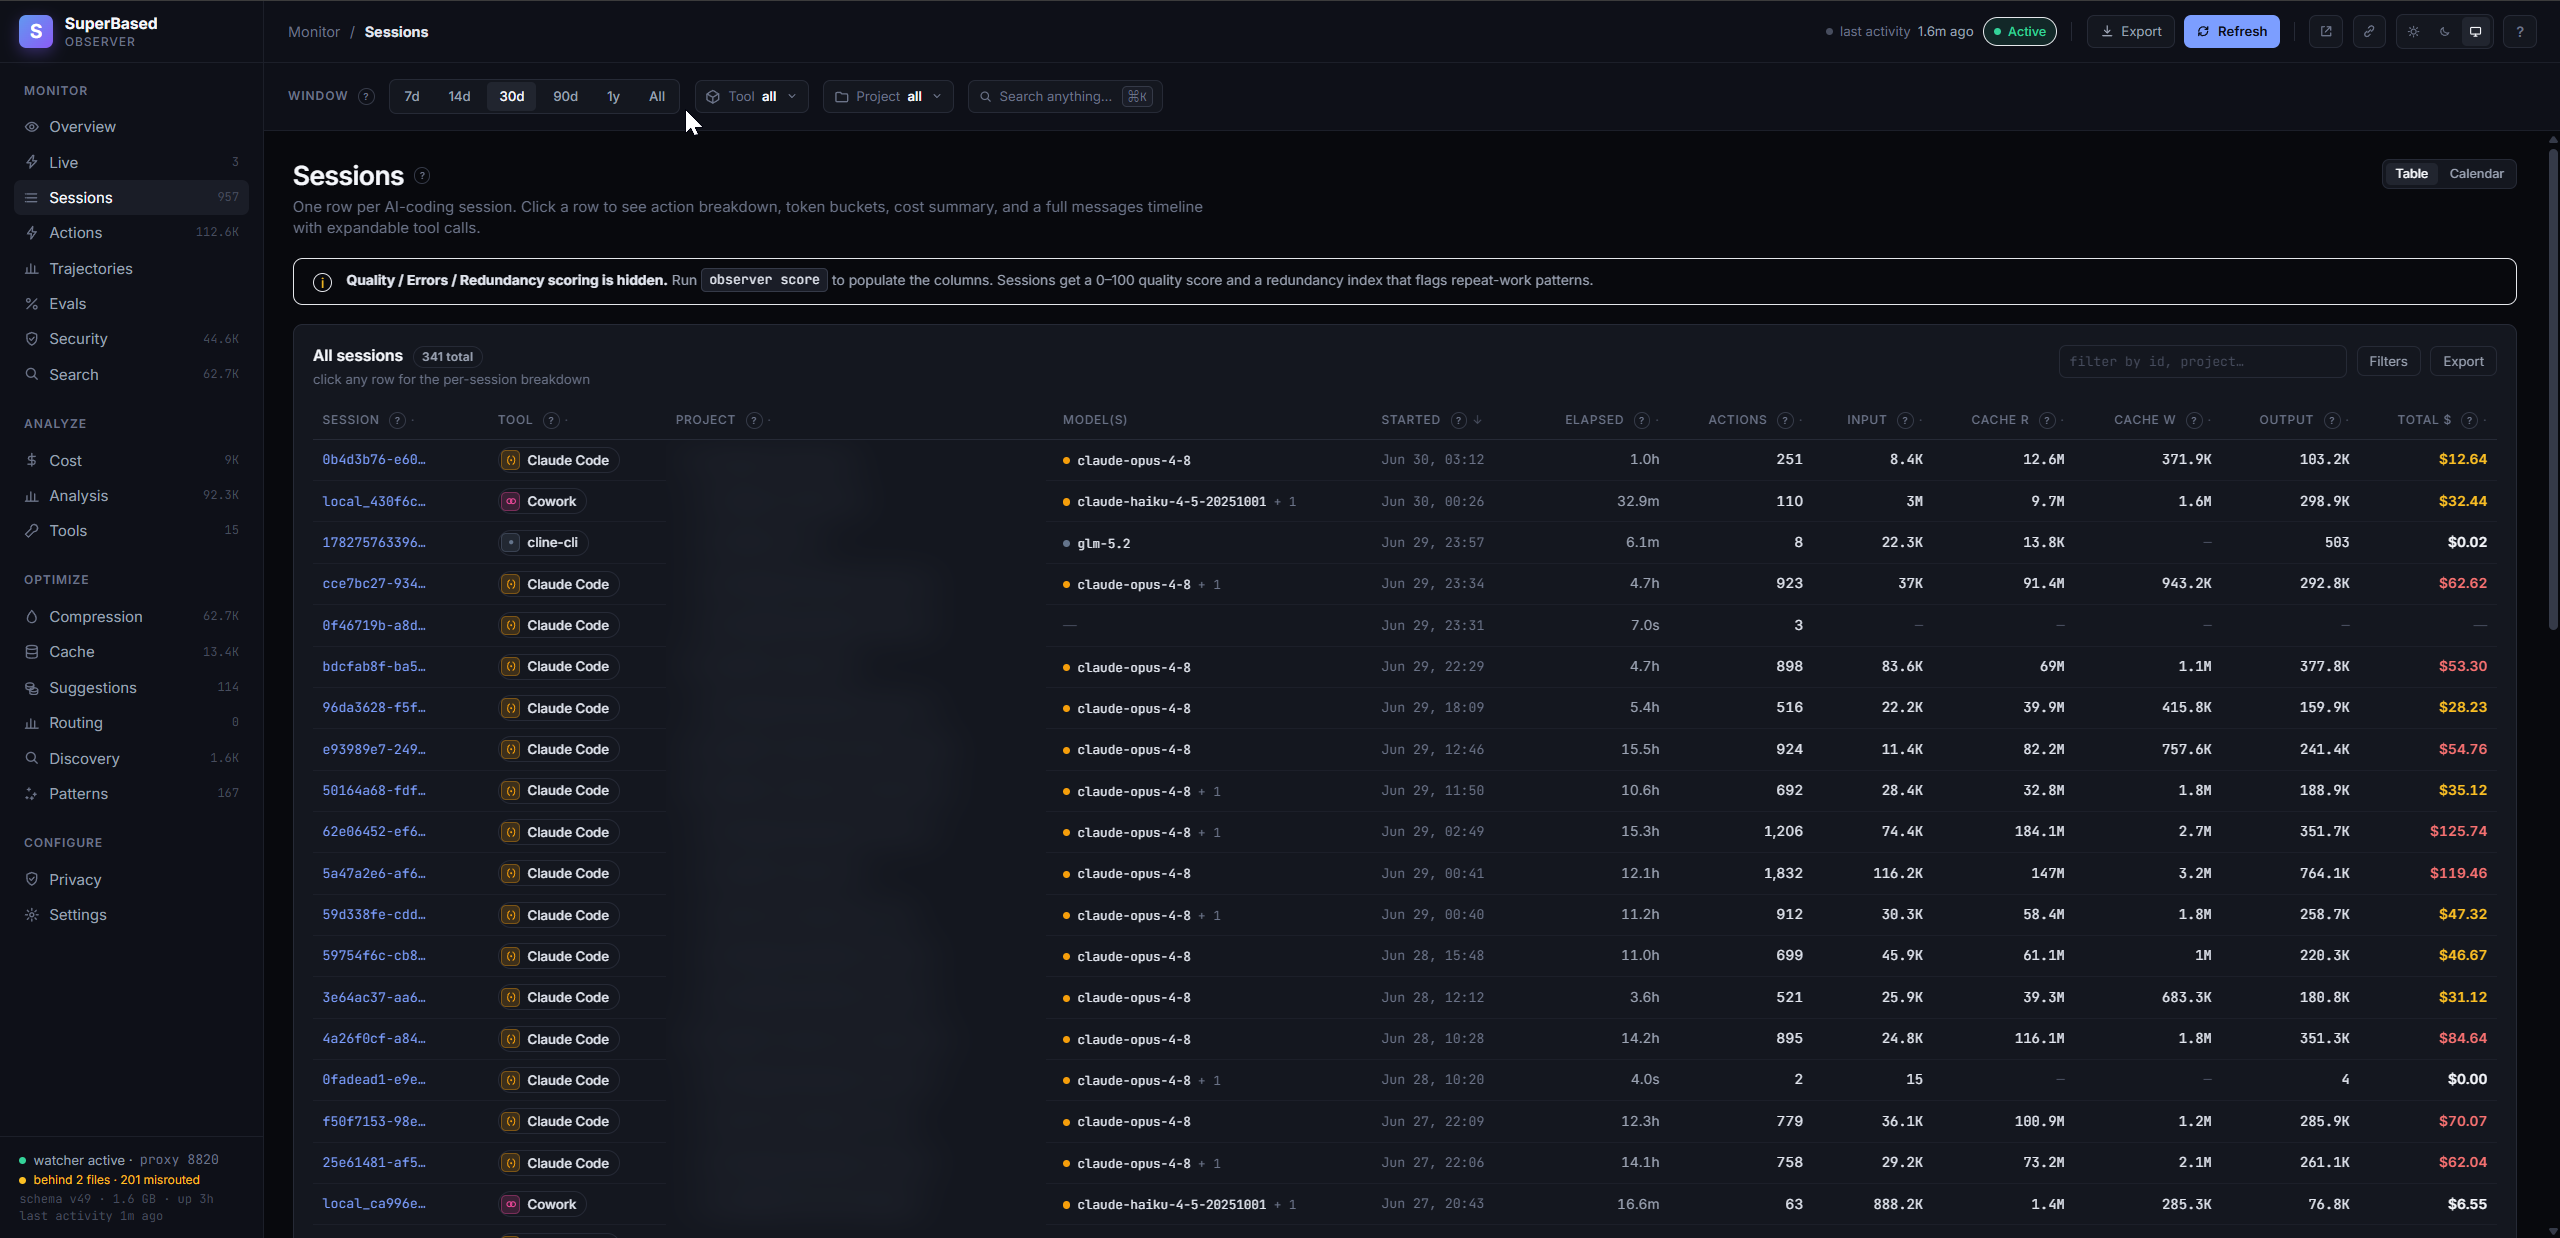Select the 90d window

[566, 96]
